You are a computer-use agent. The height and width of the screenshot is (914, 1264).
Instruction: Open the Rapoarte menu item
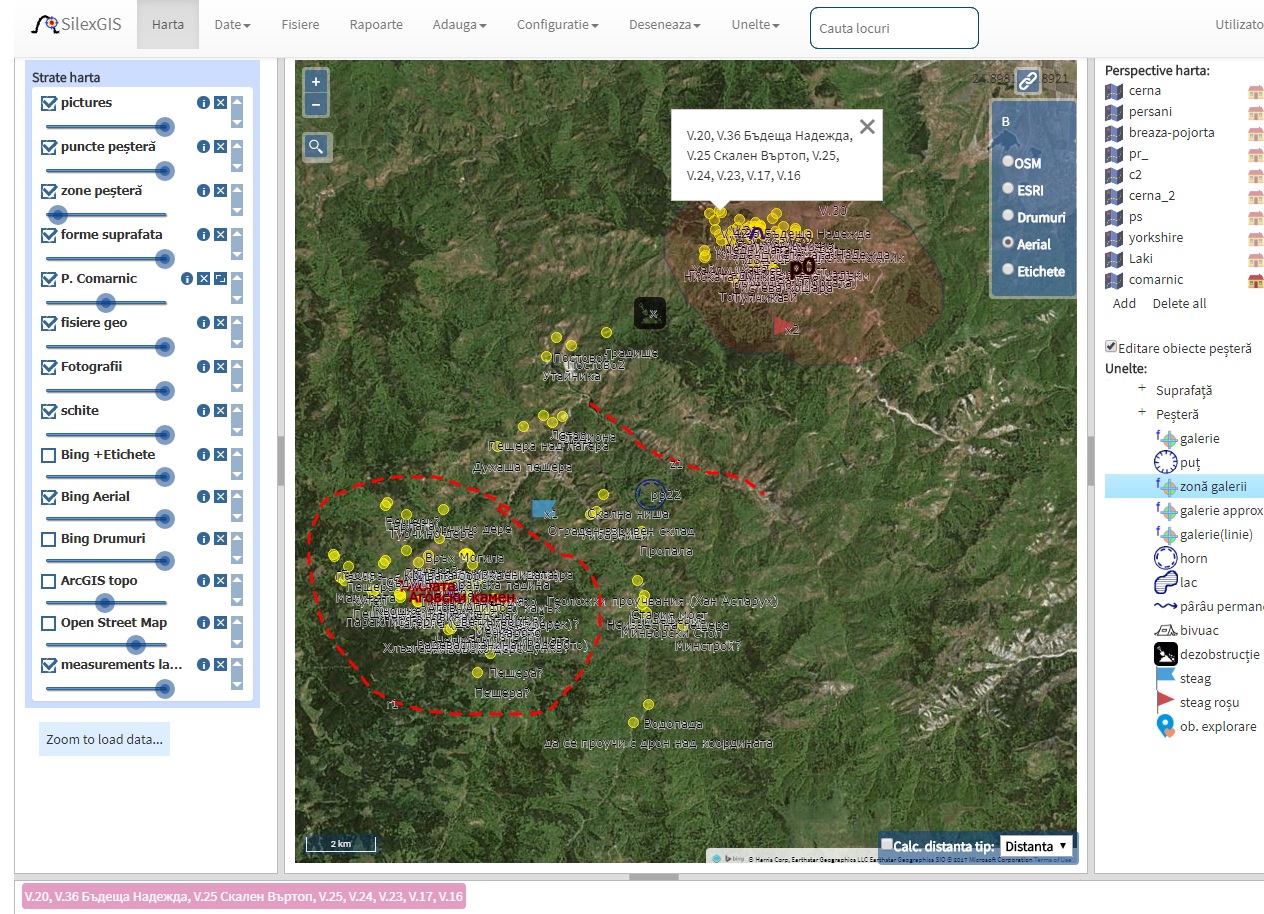point(376,25)
